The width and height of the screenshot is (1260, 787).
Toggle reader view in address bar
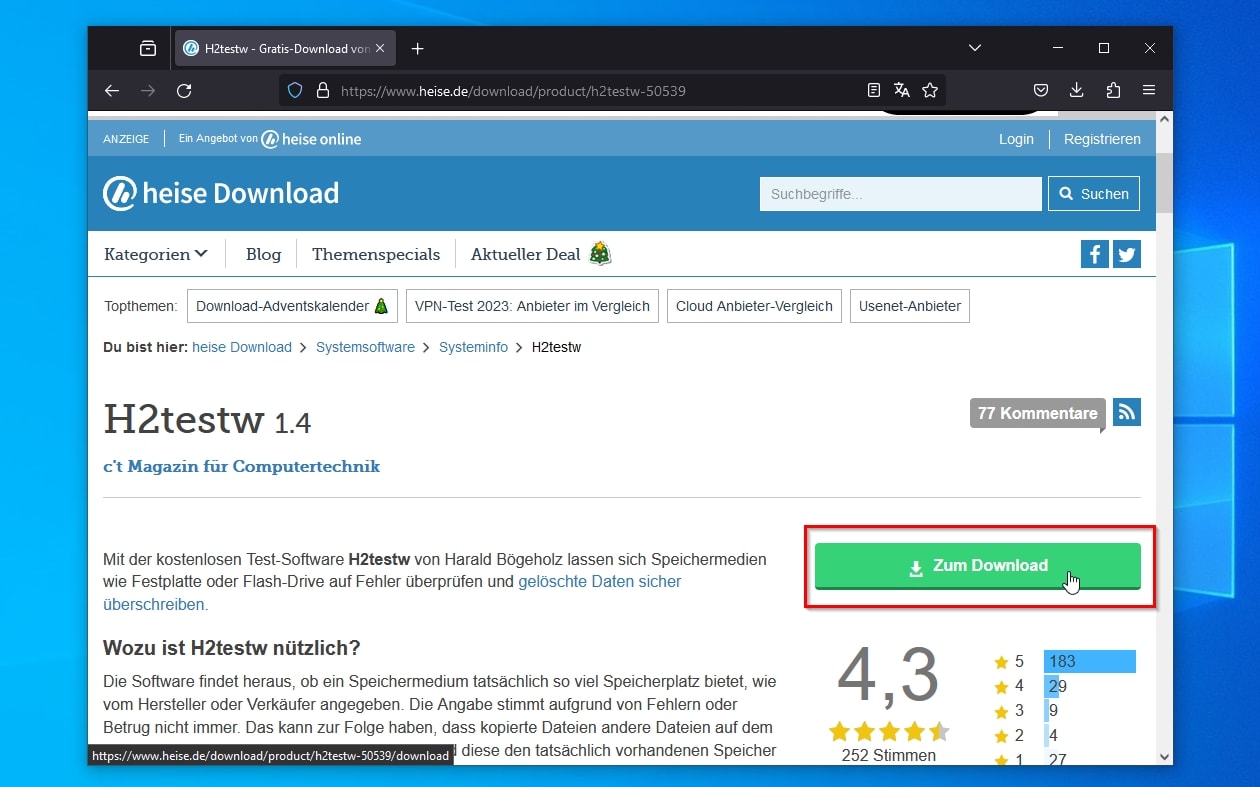coord(874,90)
